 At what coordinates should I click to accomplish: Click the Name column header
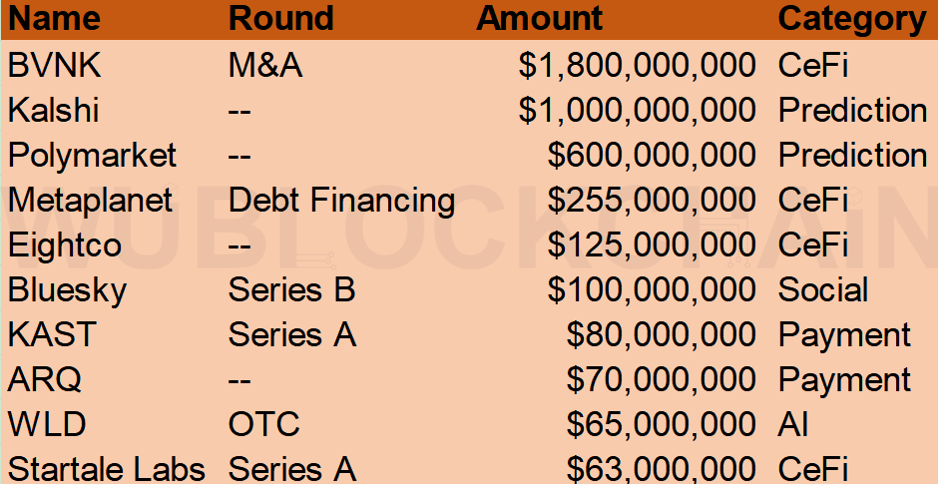tap(54, 18)
